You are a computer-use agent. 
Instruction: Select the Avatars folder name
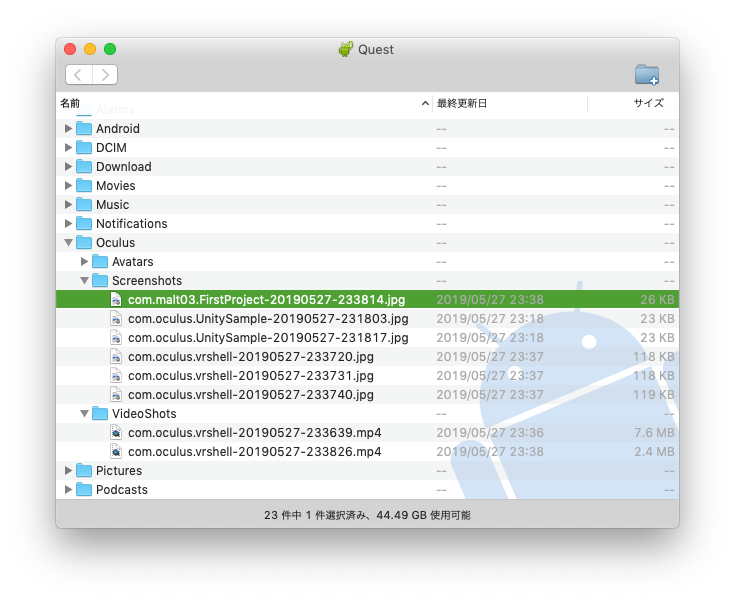click(x=132, y=261)
